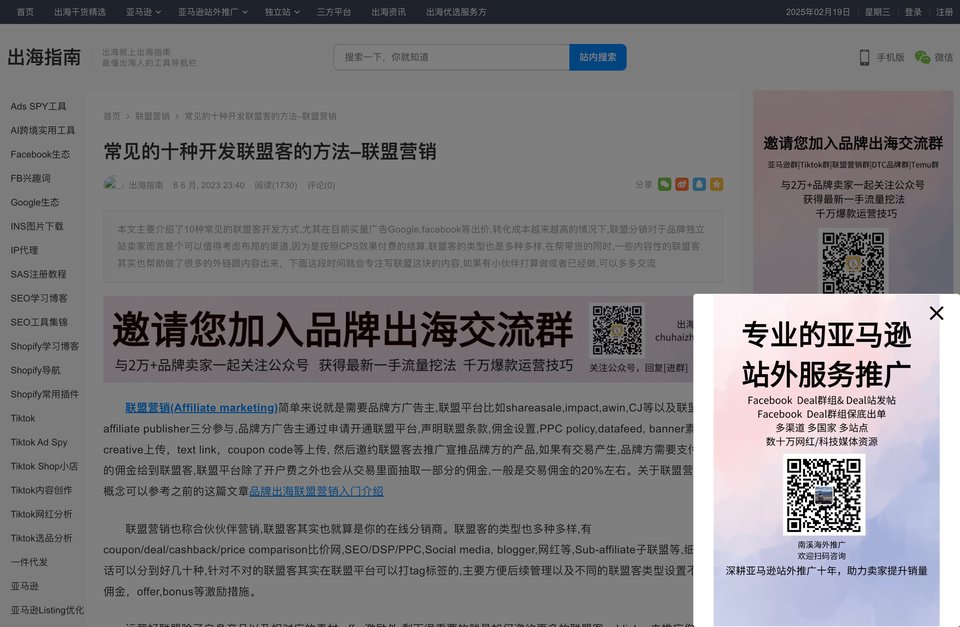Image resolution: width=960 pixels, height=627 pixels.
Task: Open the 联盟营销(Affiliate marketing) article link
Action: 201,408
